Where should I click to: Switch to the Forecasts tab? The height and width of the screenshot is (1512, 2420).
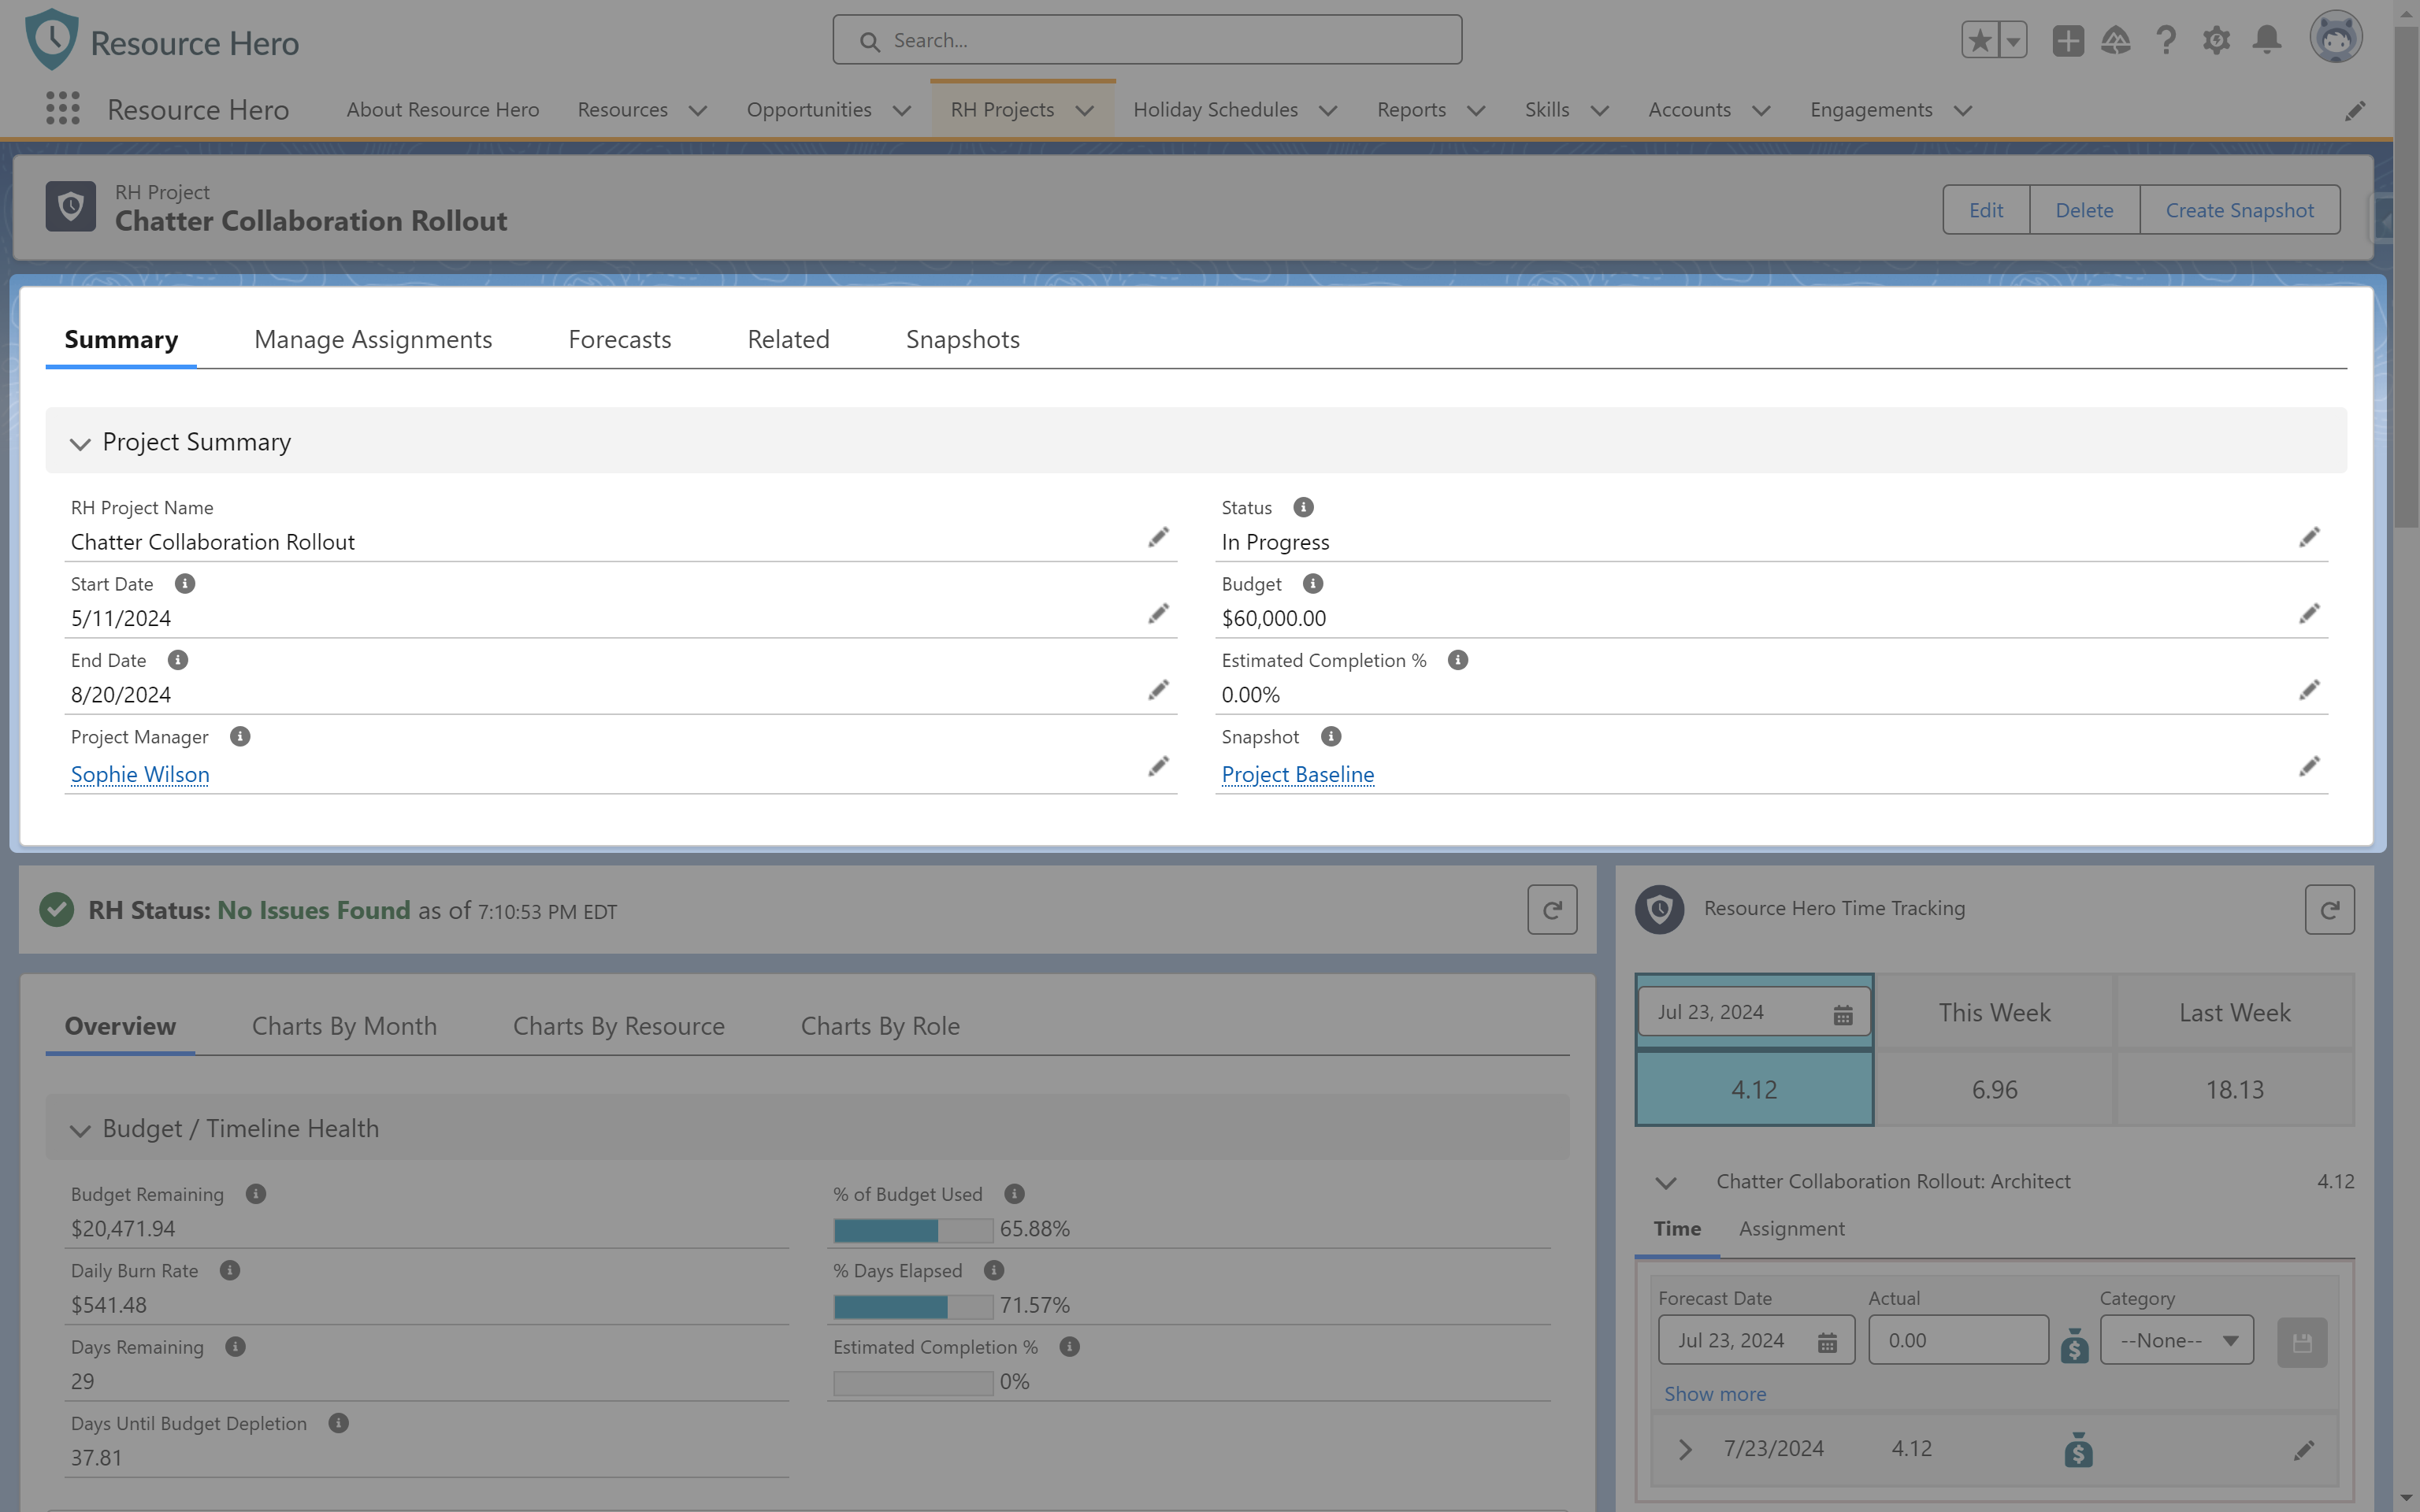coord(619,340)
